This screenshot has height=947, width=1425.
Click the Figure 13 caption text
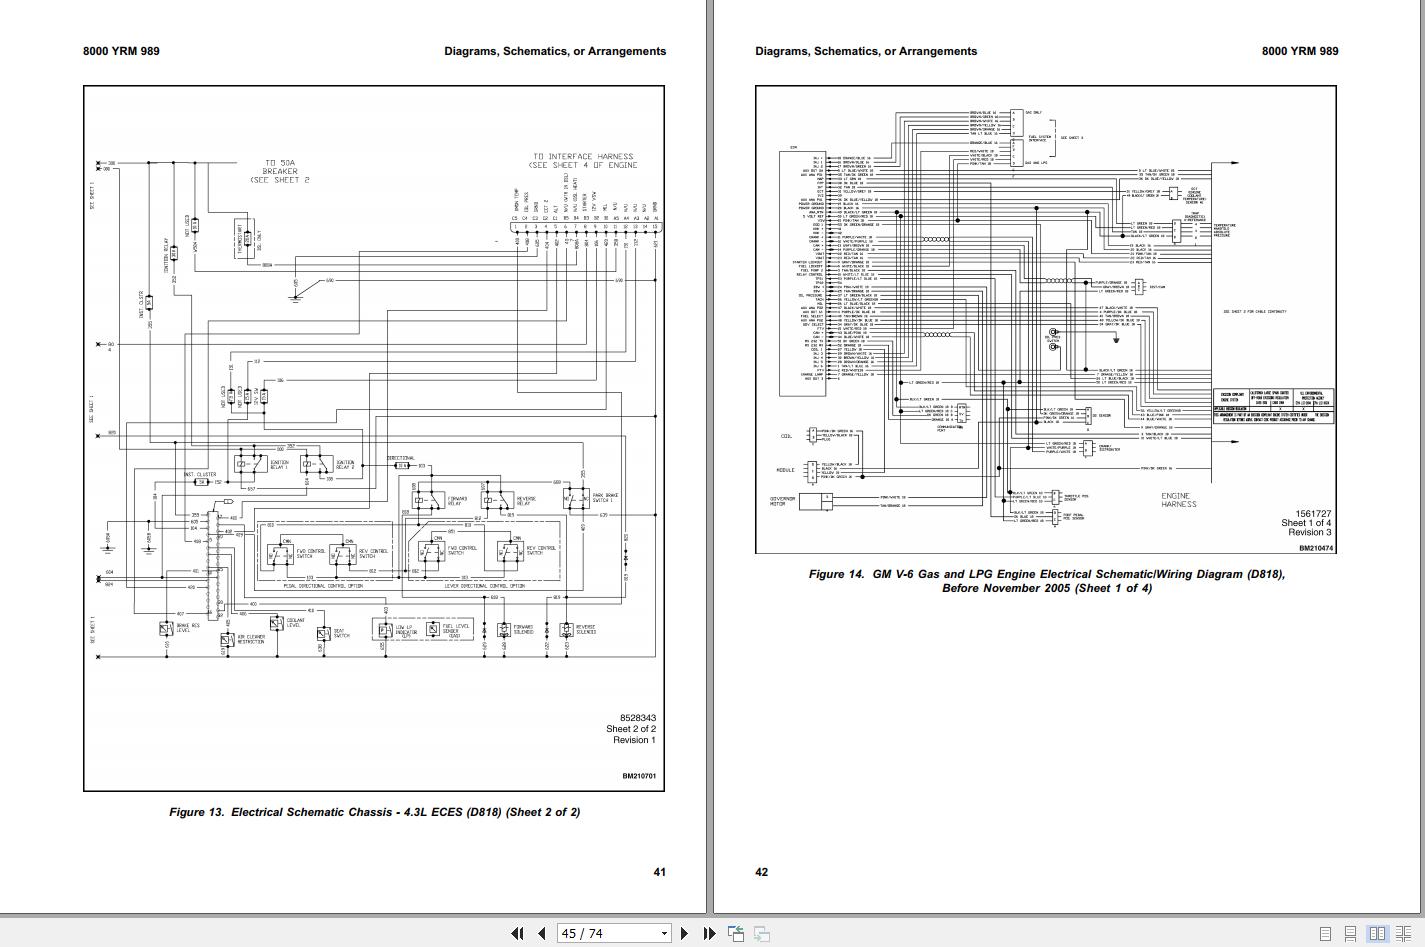[x=374, y=812]
